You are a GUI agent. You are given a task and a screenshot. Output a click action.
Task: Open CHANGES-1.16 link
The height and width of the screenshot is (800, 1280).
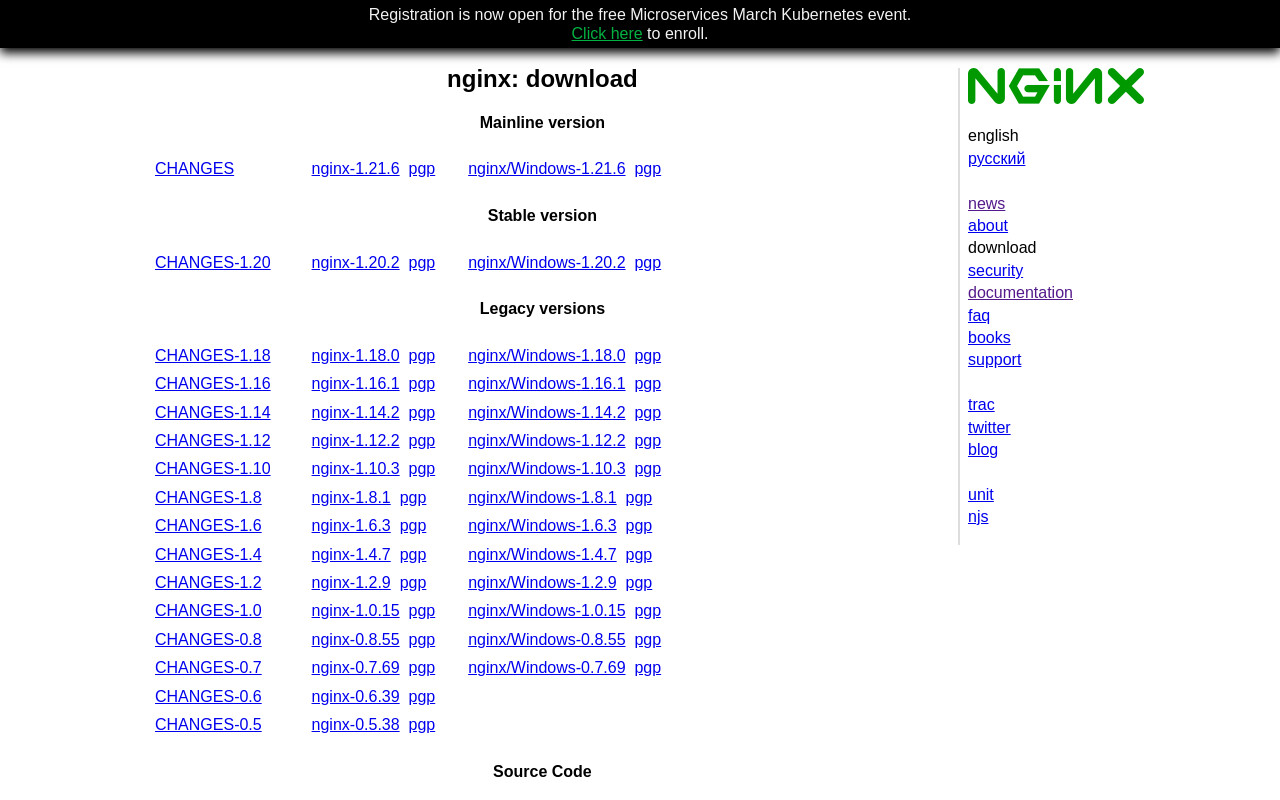coord(213,384)
